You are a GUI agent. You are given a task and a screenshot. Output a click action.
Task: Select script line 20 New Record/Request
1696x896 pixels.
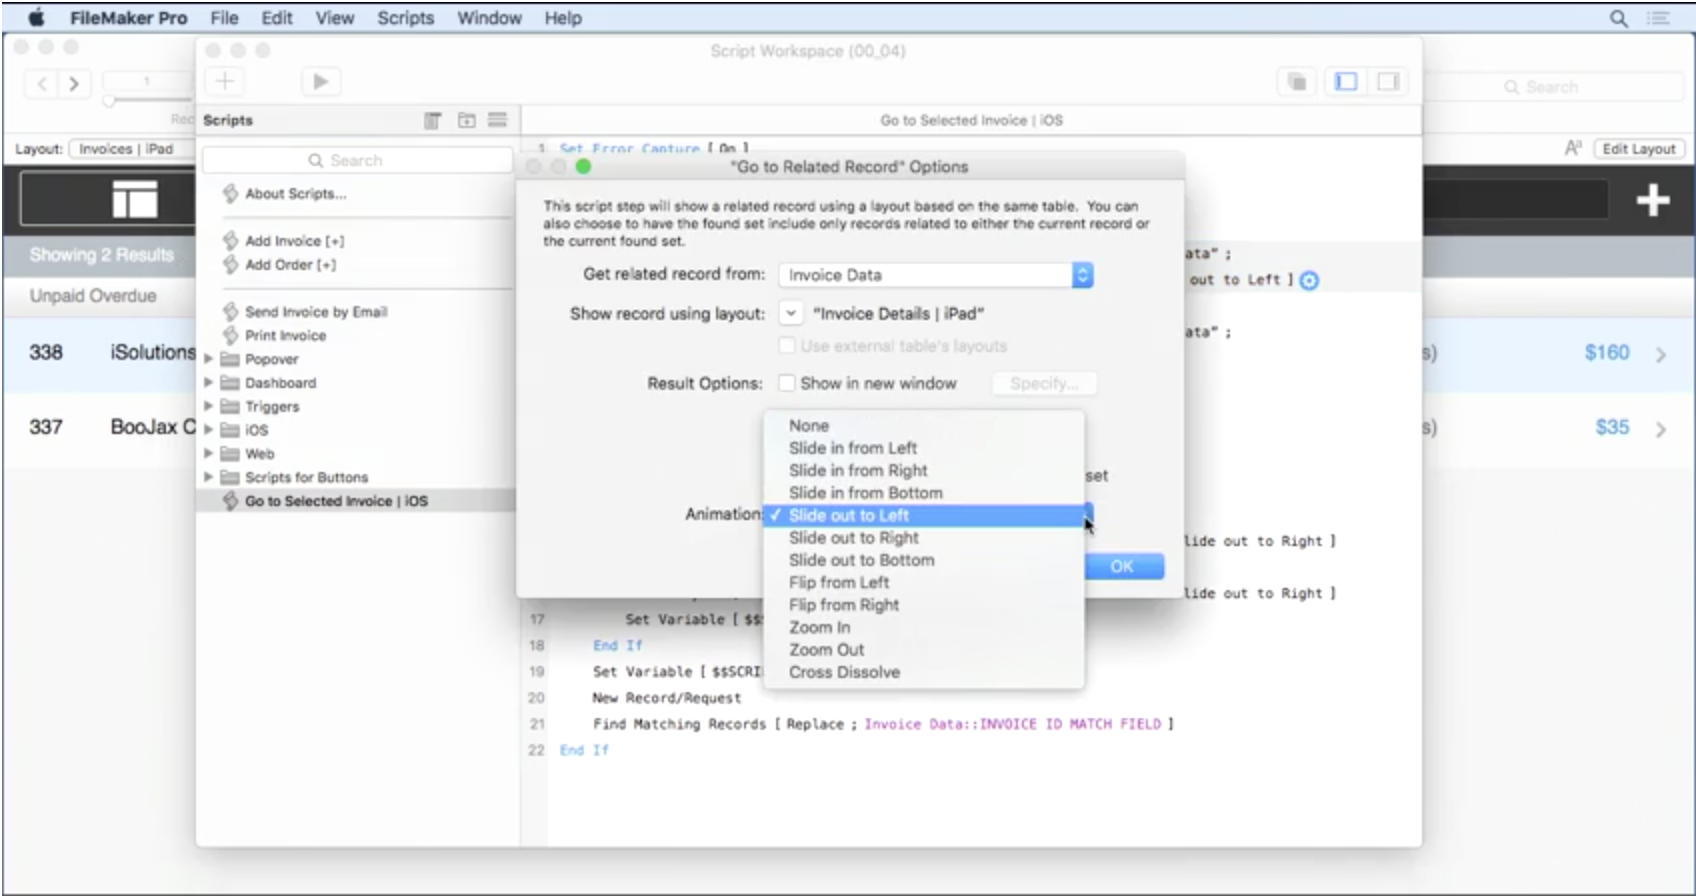point(666,698)
